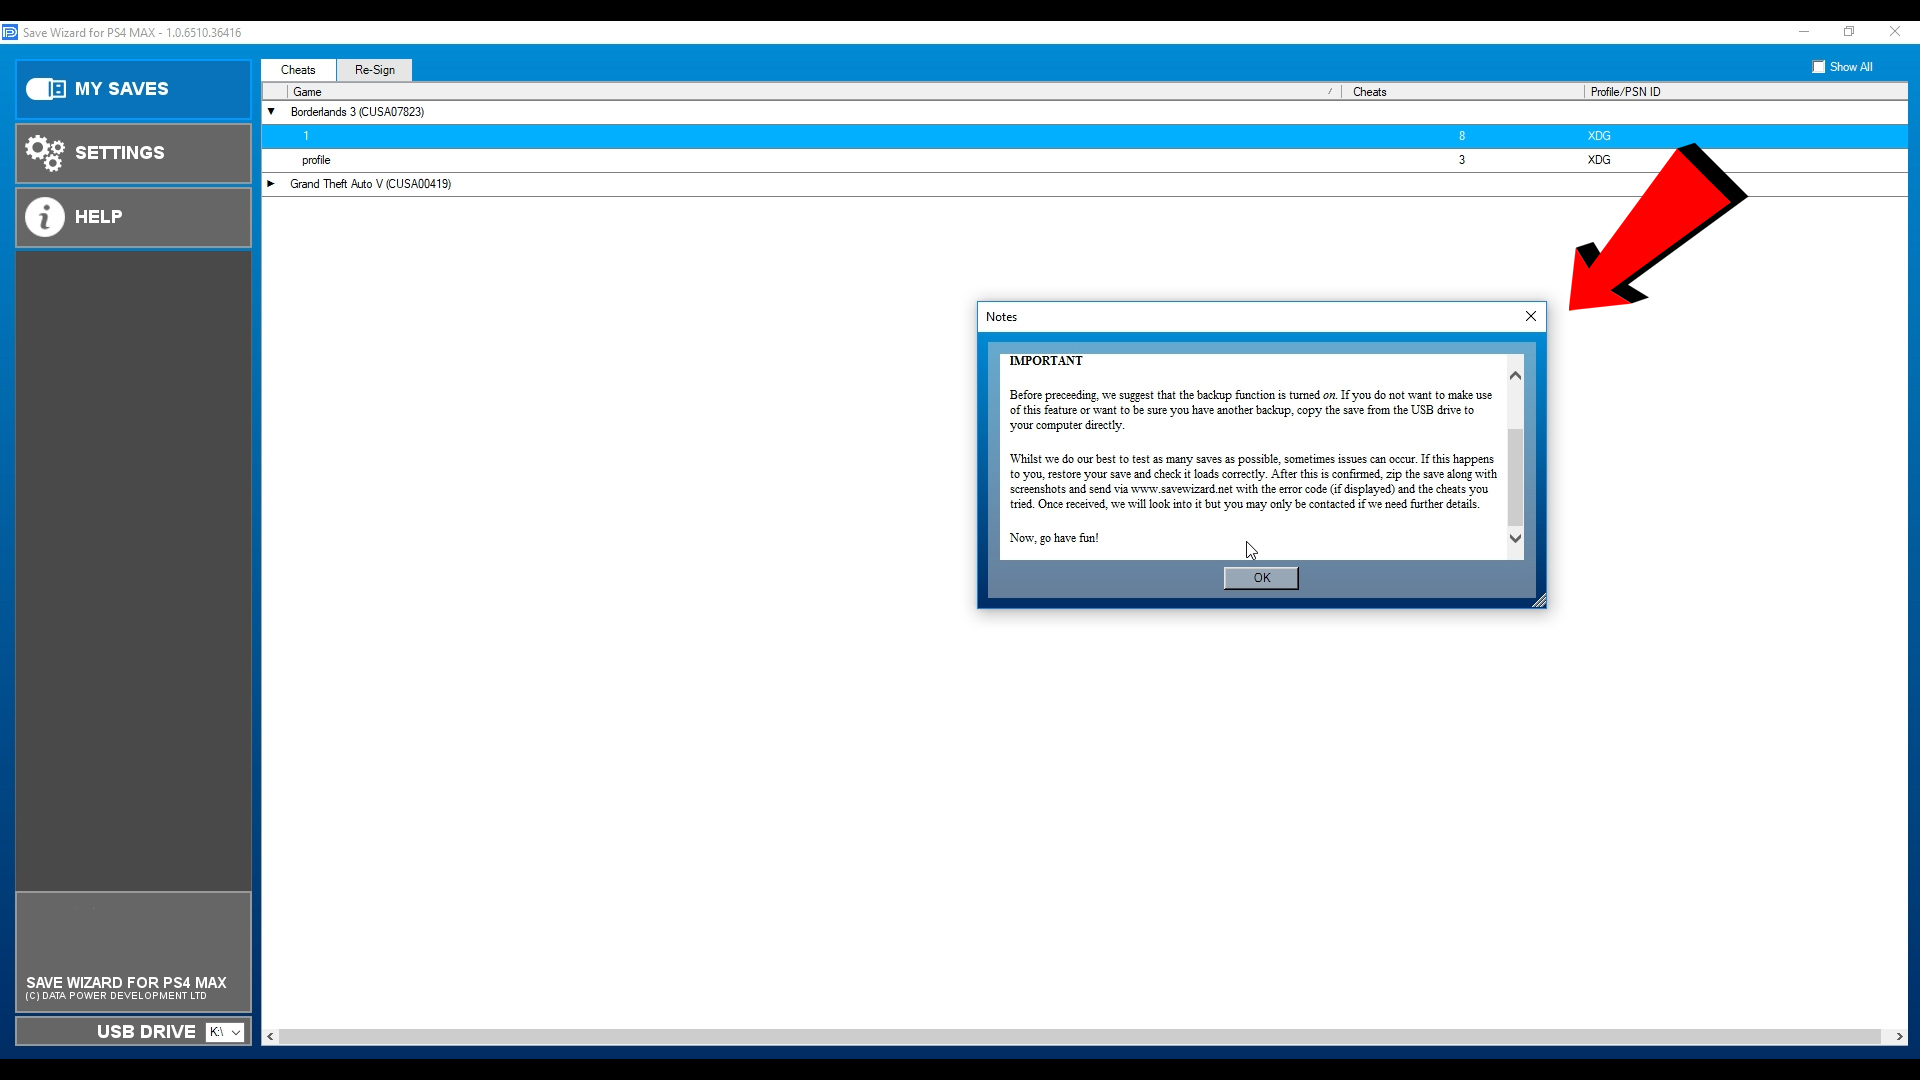Click the SETTINGS gear icon

point(44,152)
